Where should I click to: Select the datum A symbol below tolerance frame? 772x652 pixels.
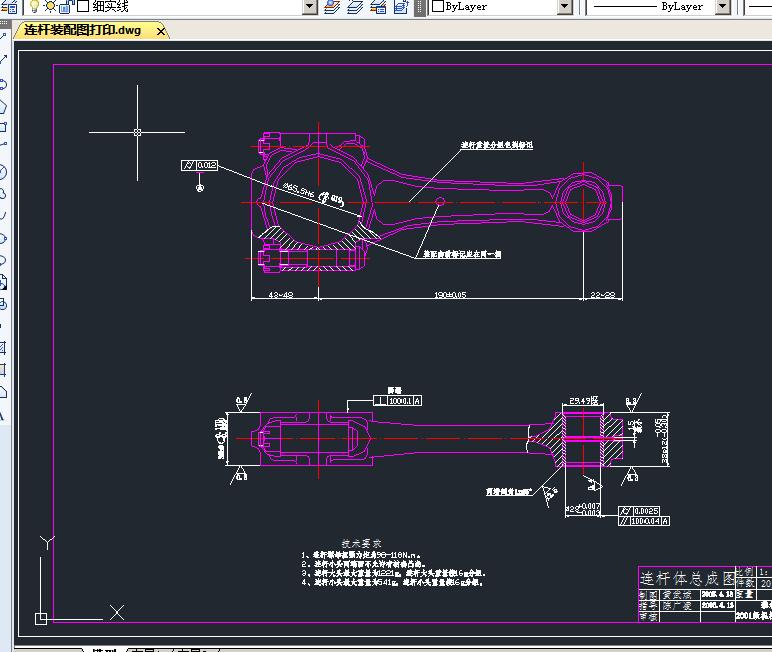199,188
